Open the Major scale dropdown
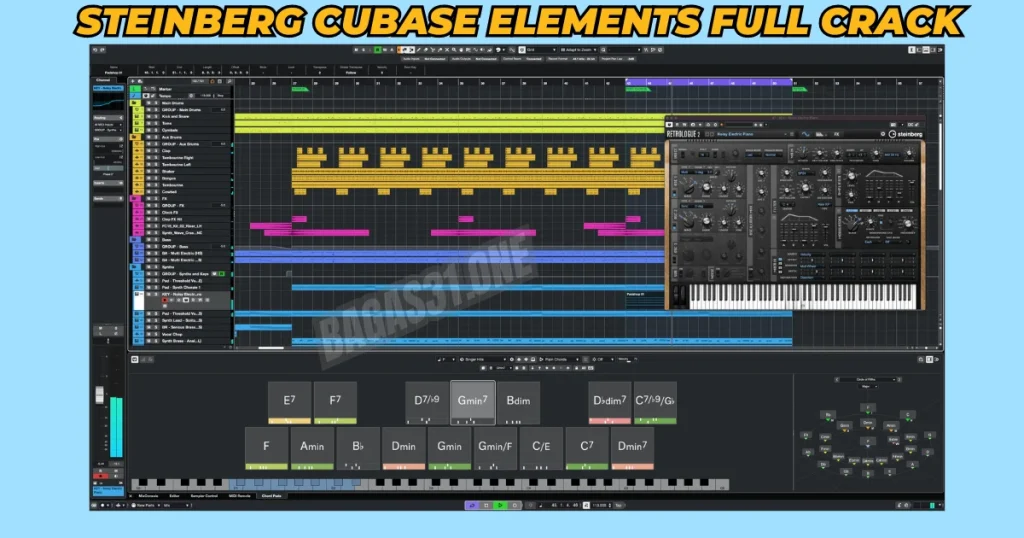This screenshot has height=538, width=1024. pos(868,387)
